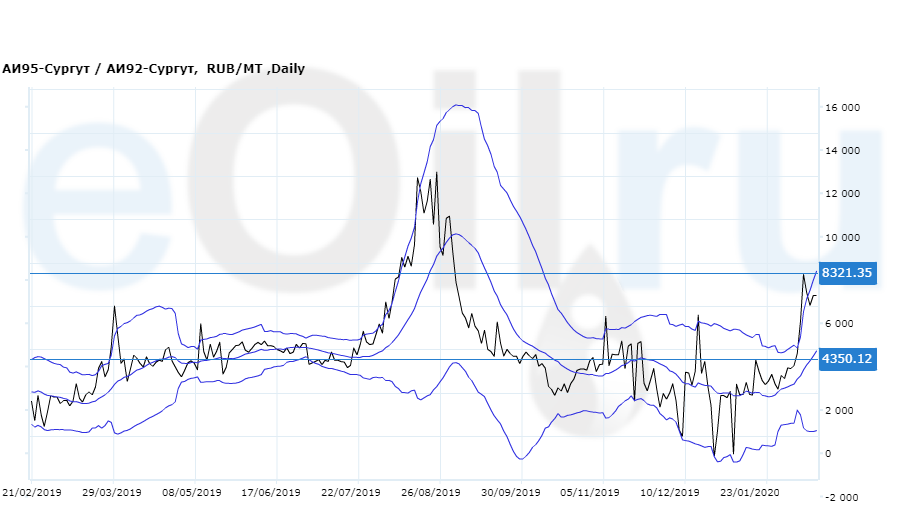
Task: Click the 10/12/2019 date label
Action: (670, 493)
